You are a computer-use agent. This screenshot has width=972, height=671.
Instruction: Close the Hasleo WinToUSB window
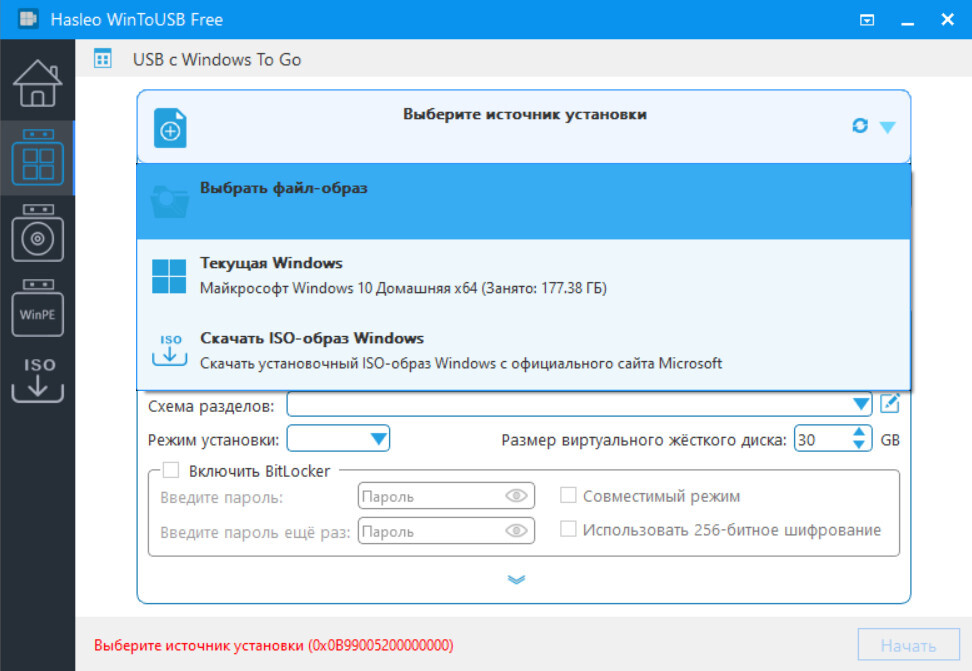coord(947,19)
